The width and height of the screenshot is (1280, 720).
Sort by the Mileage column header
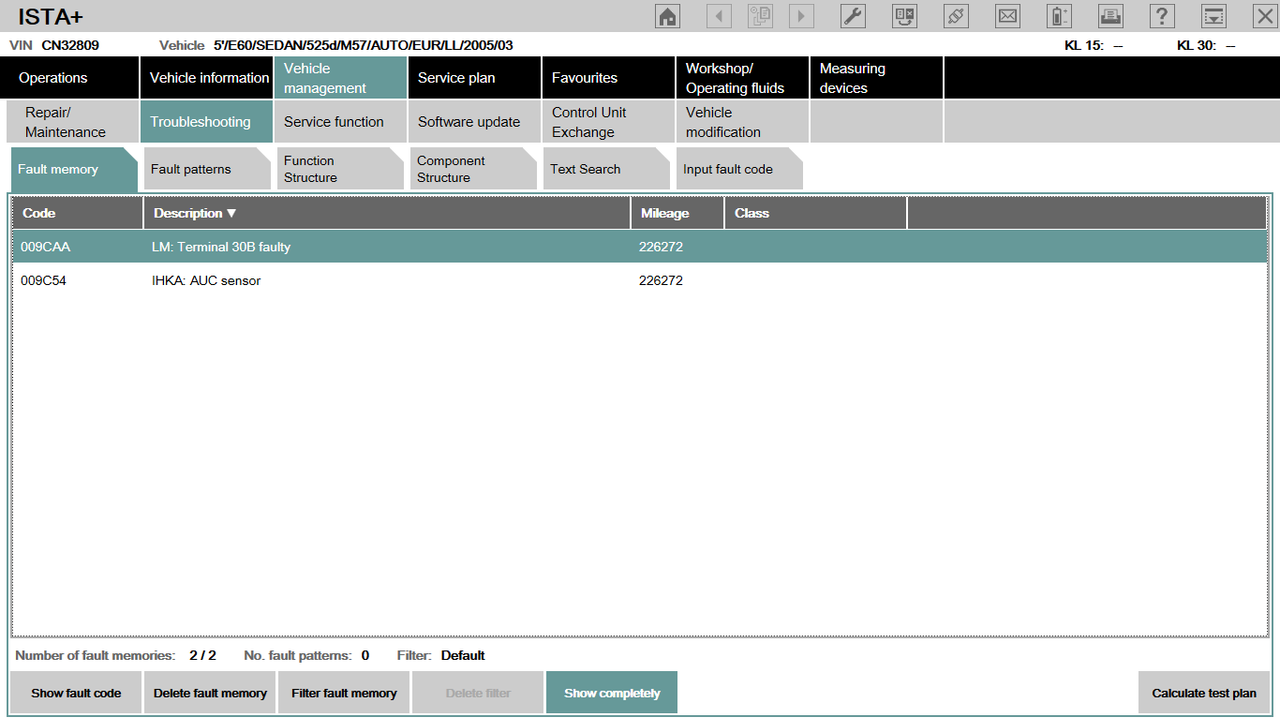click(x=677, y=213)
